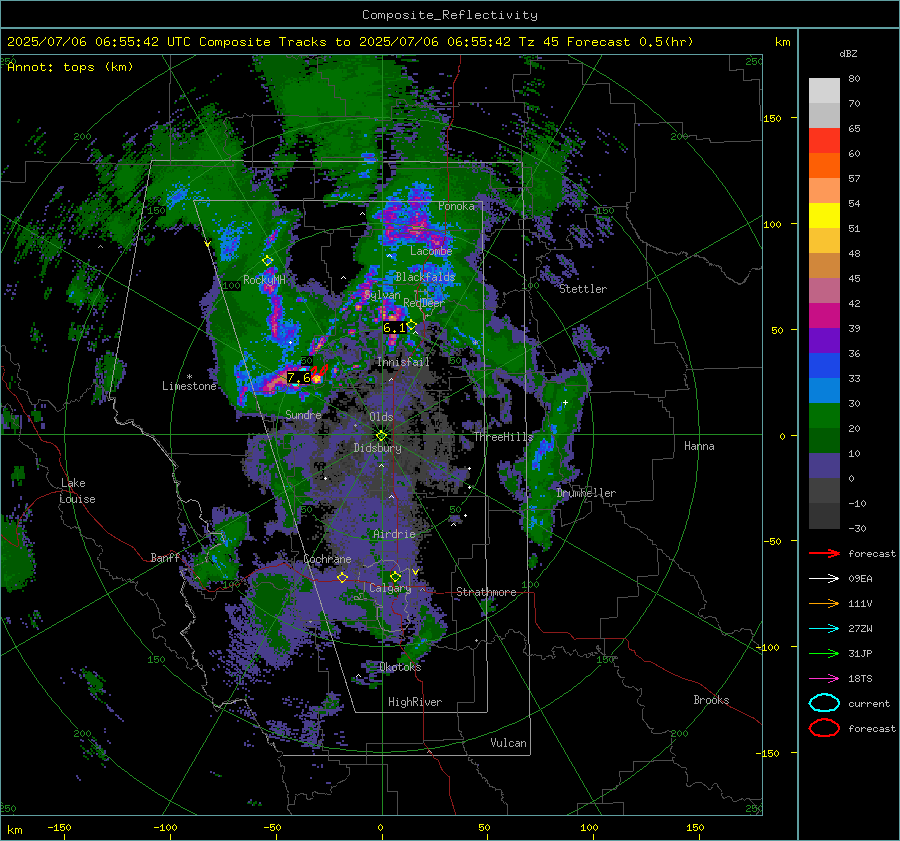Click the Ponoka city label
Viewport: 900px width, 841px height.
[456, 206]
